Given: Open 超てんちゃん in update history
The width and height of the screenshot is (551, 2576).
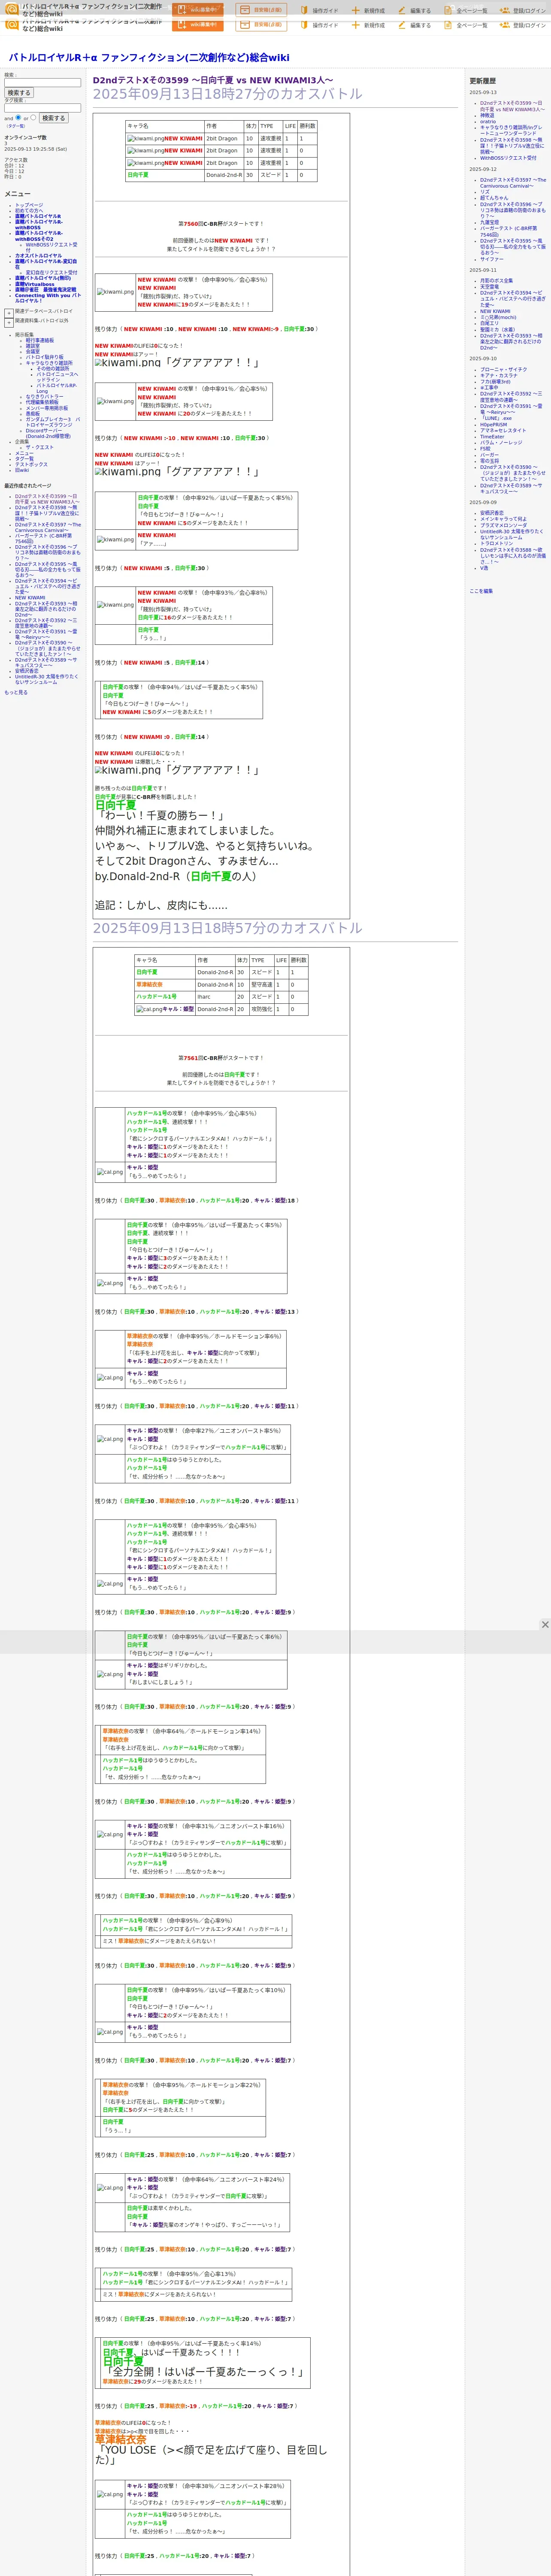Looking at the screenshot, I should [494, 198].
